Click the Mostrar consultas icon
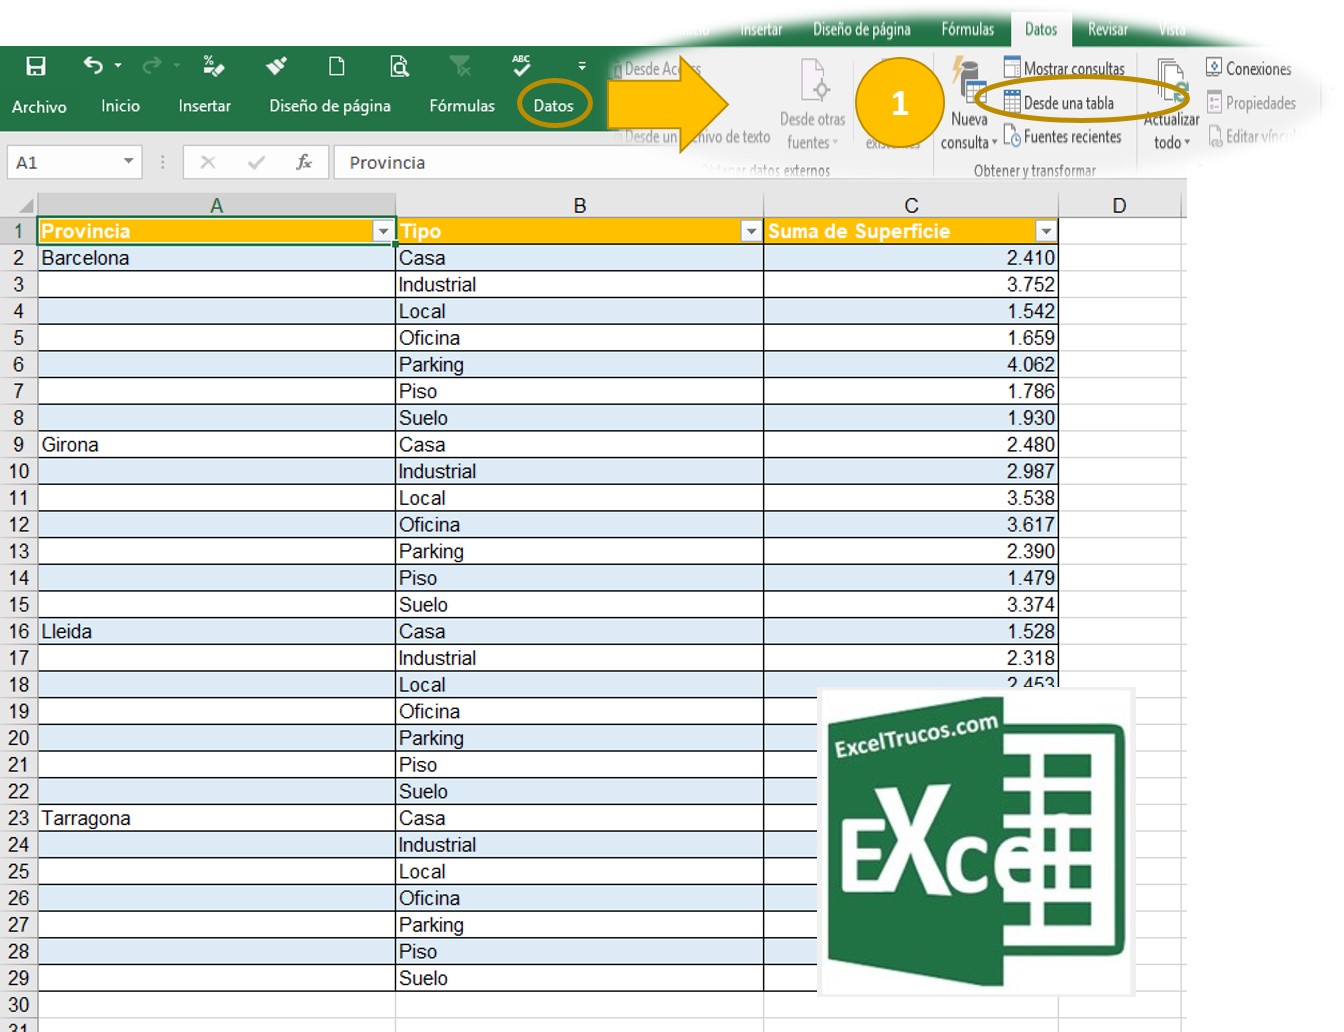 coord(1012,68)
